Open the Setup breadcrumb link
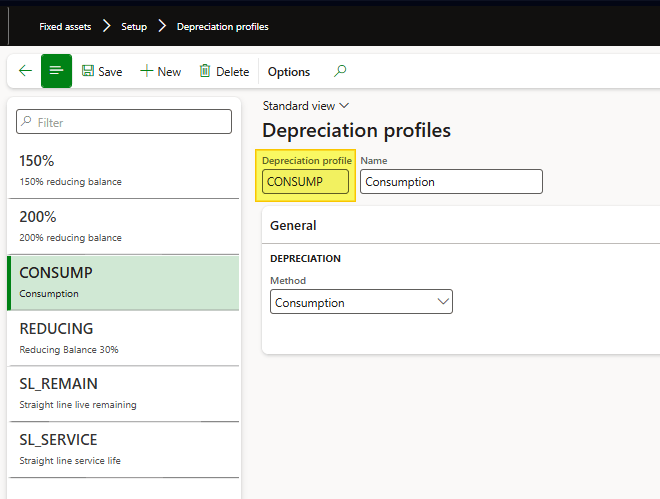 134,27
